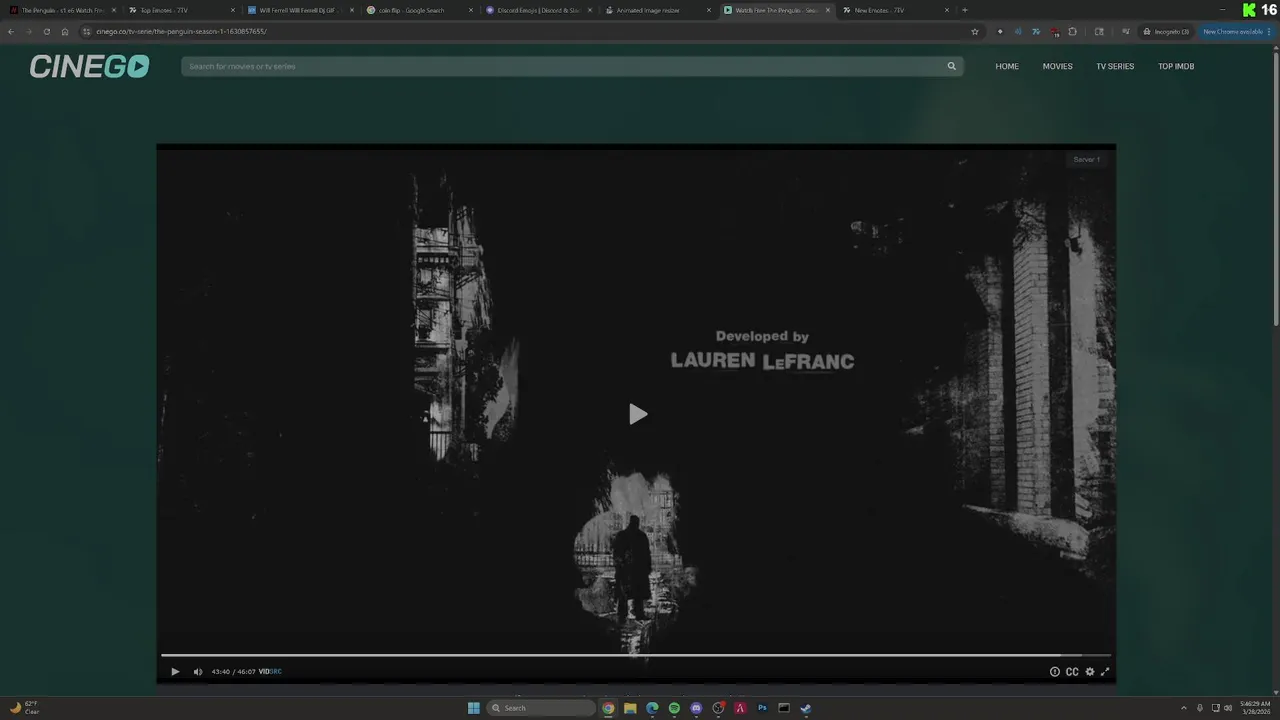
Task: Click the large center play button
Action: 638,414
